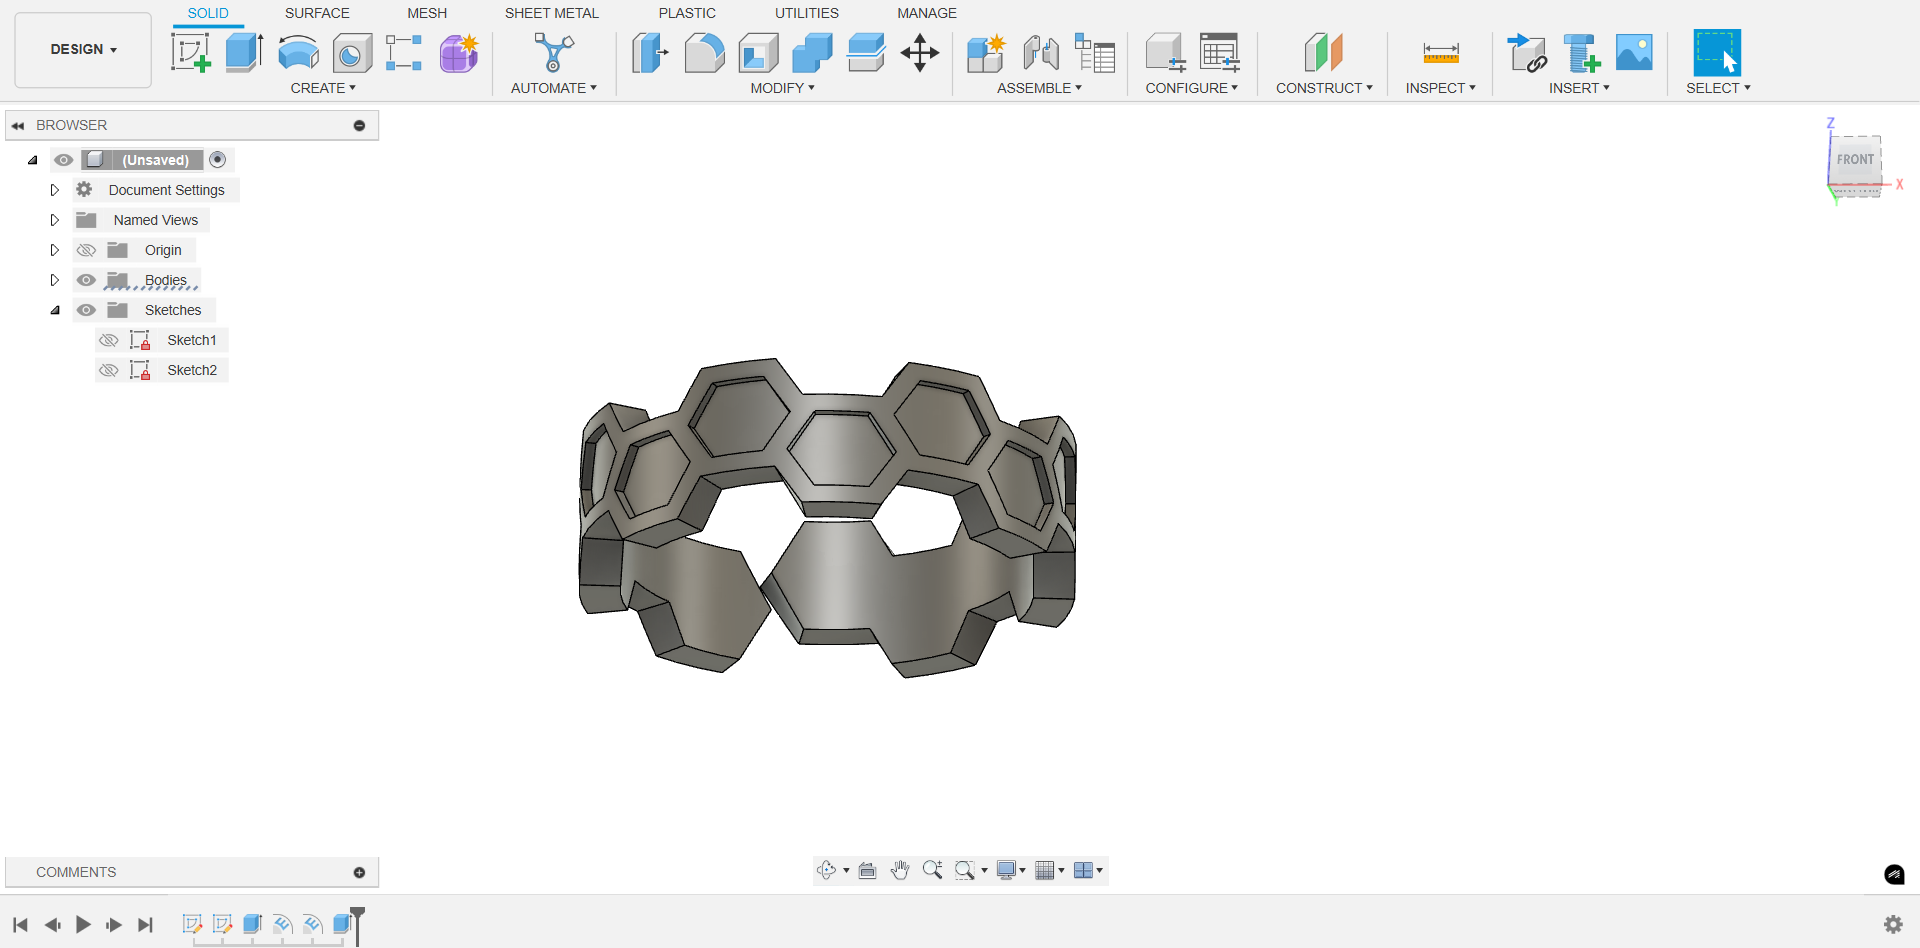Activate the Select tool icon

(1717, 52)
